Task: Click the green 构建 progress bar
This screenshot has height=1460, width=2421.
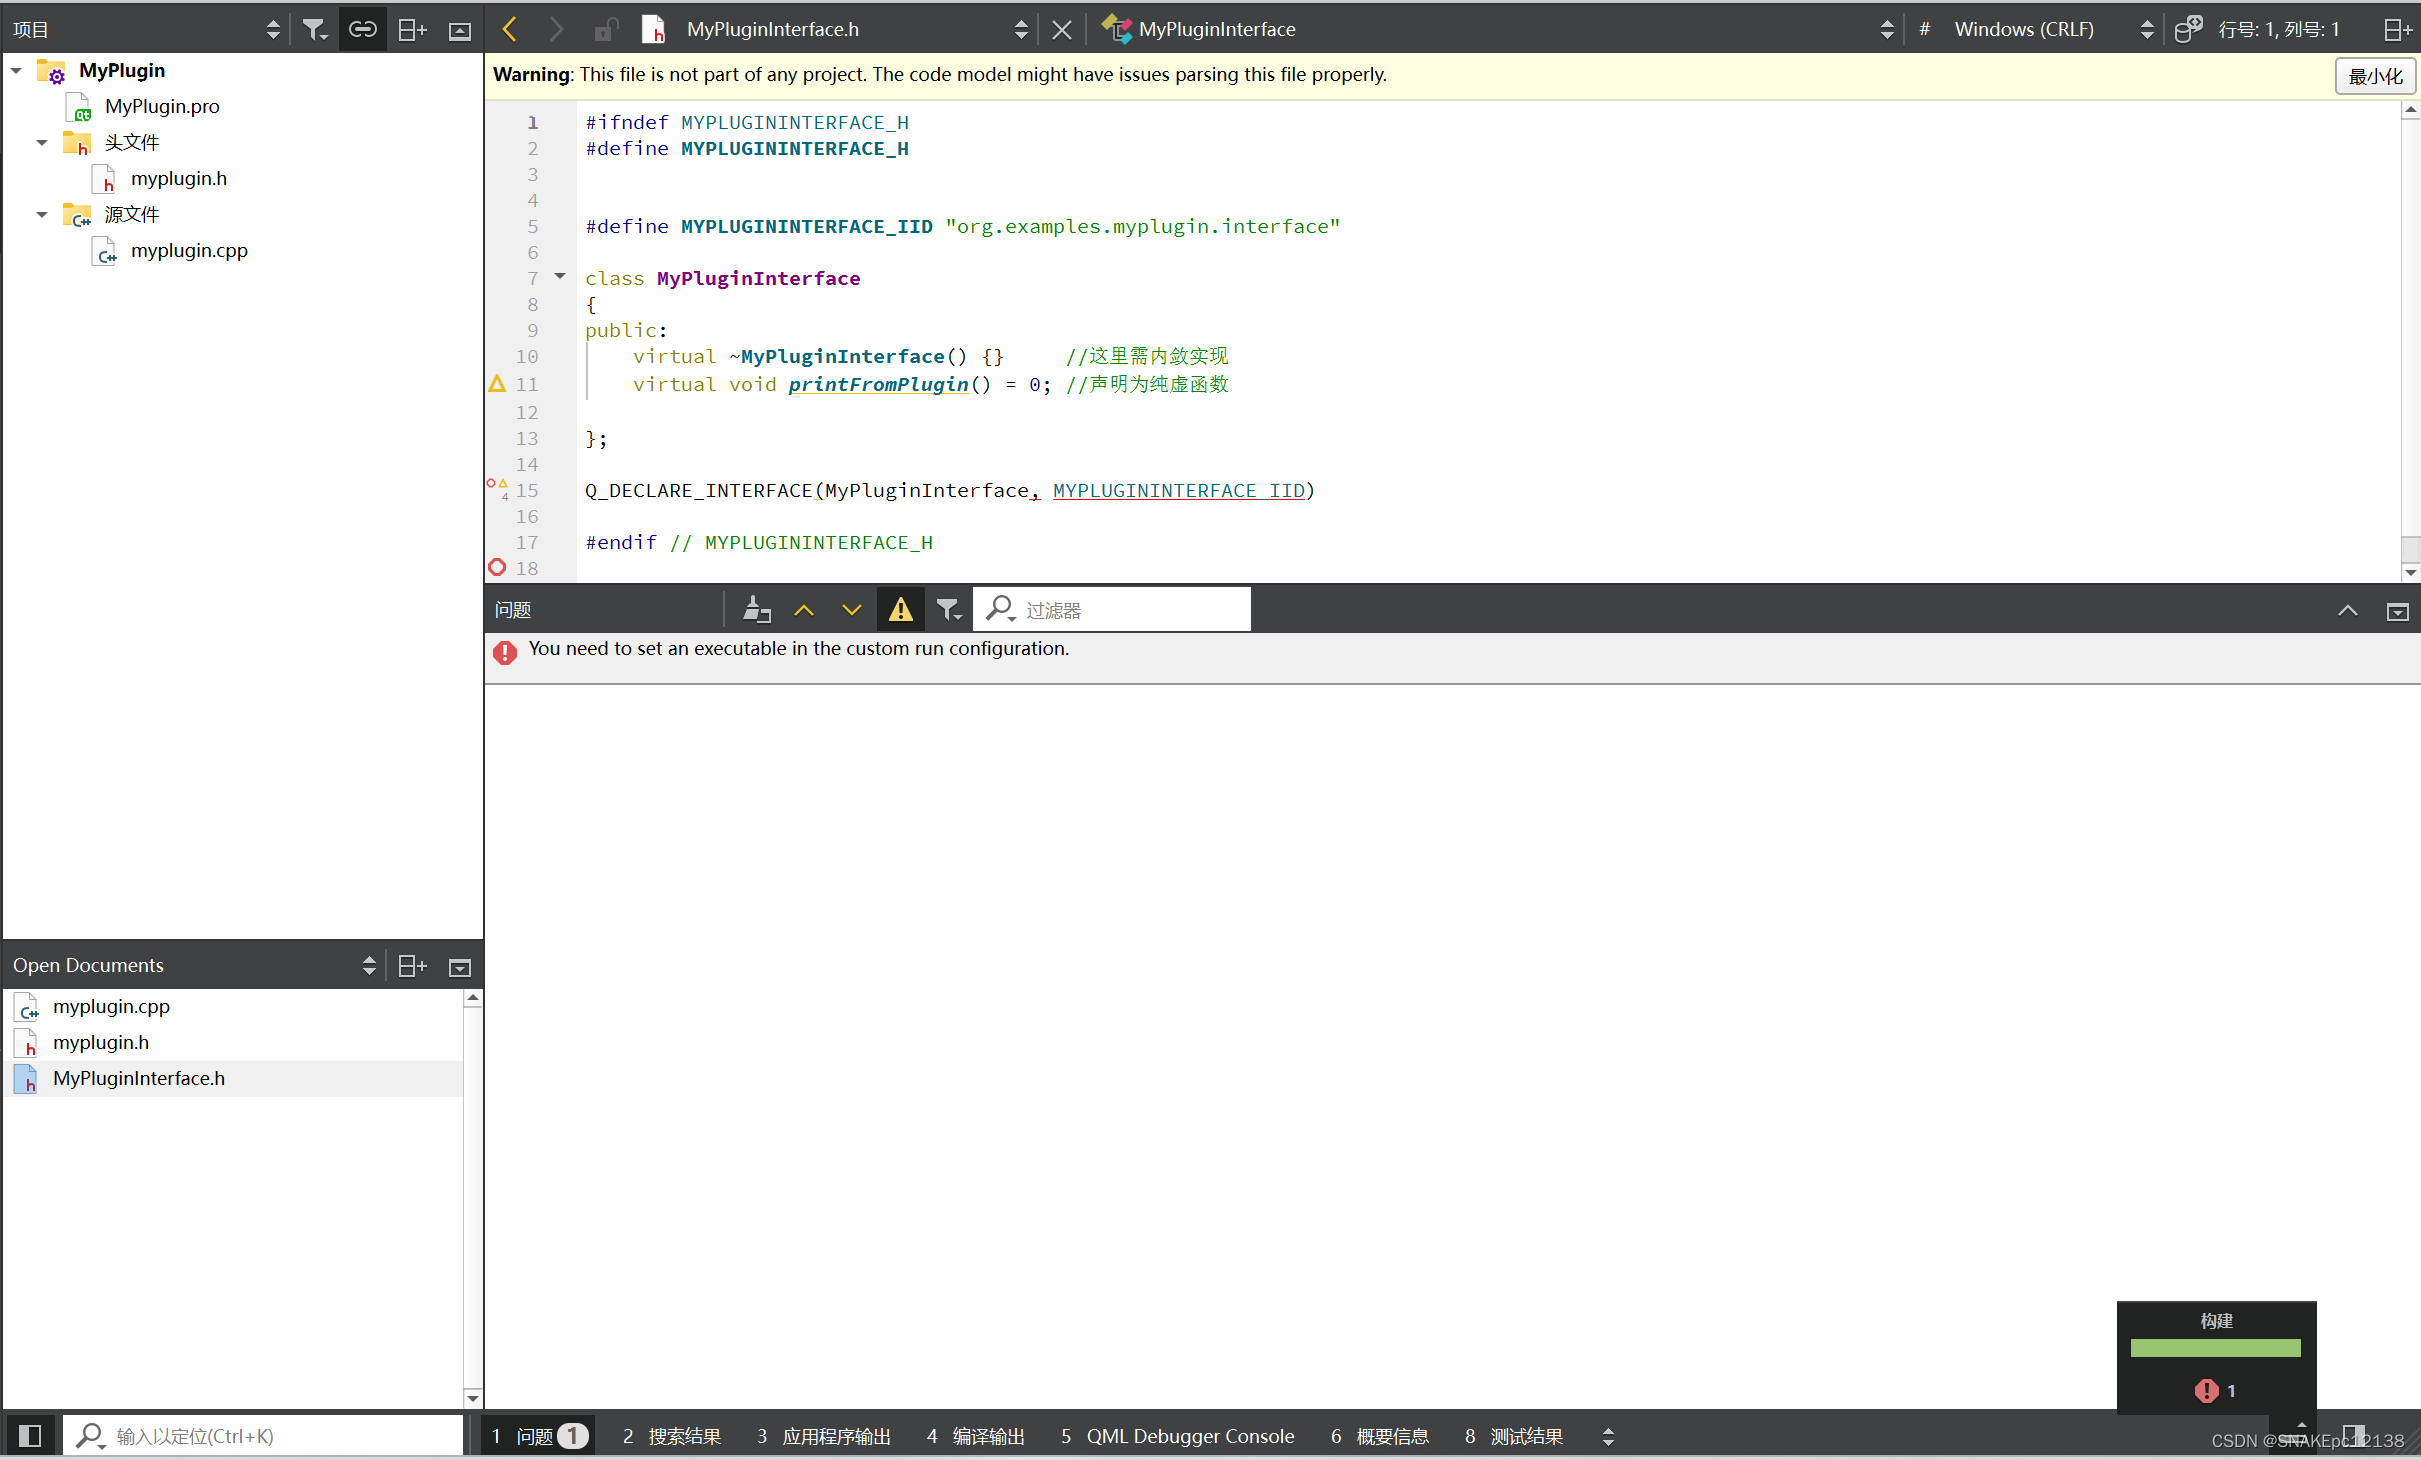Action: pos(2215,1347)
